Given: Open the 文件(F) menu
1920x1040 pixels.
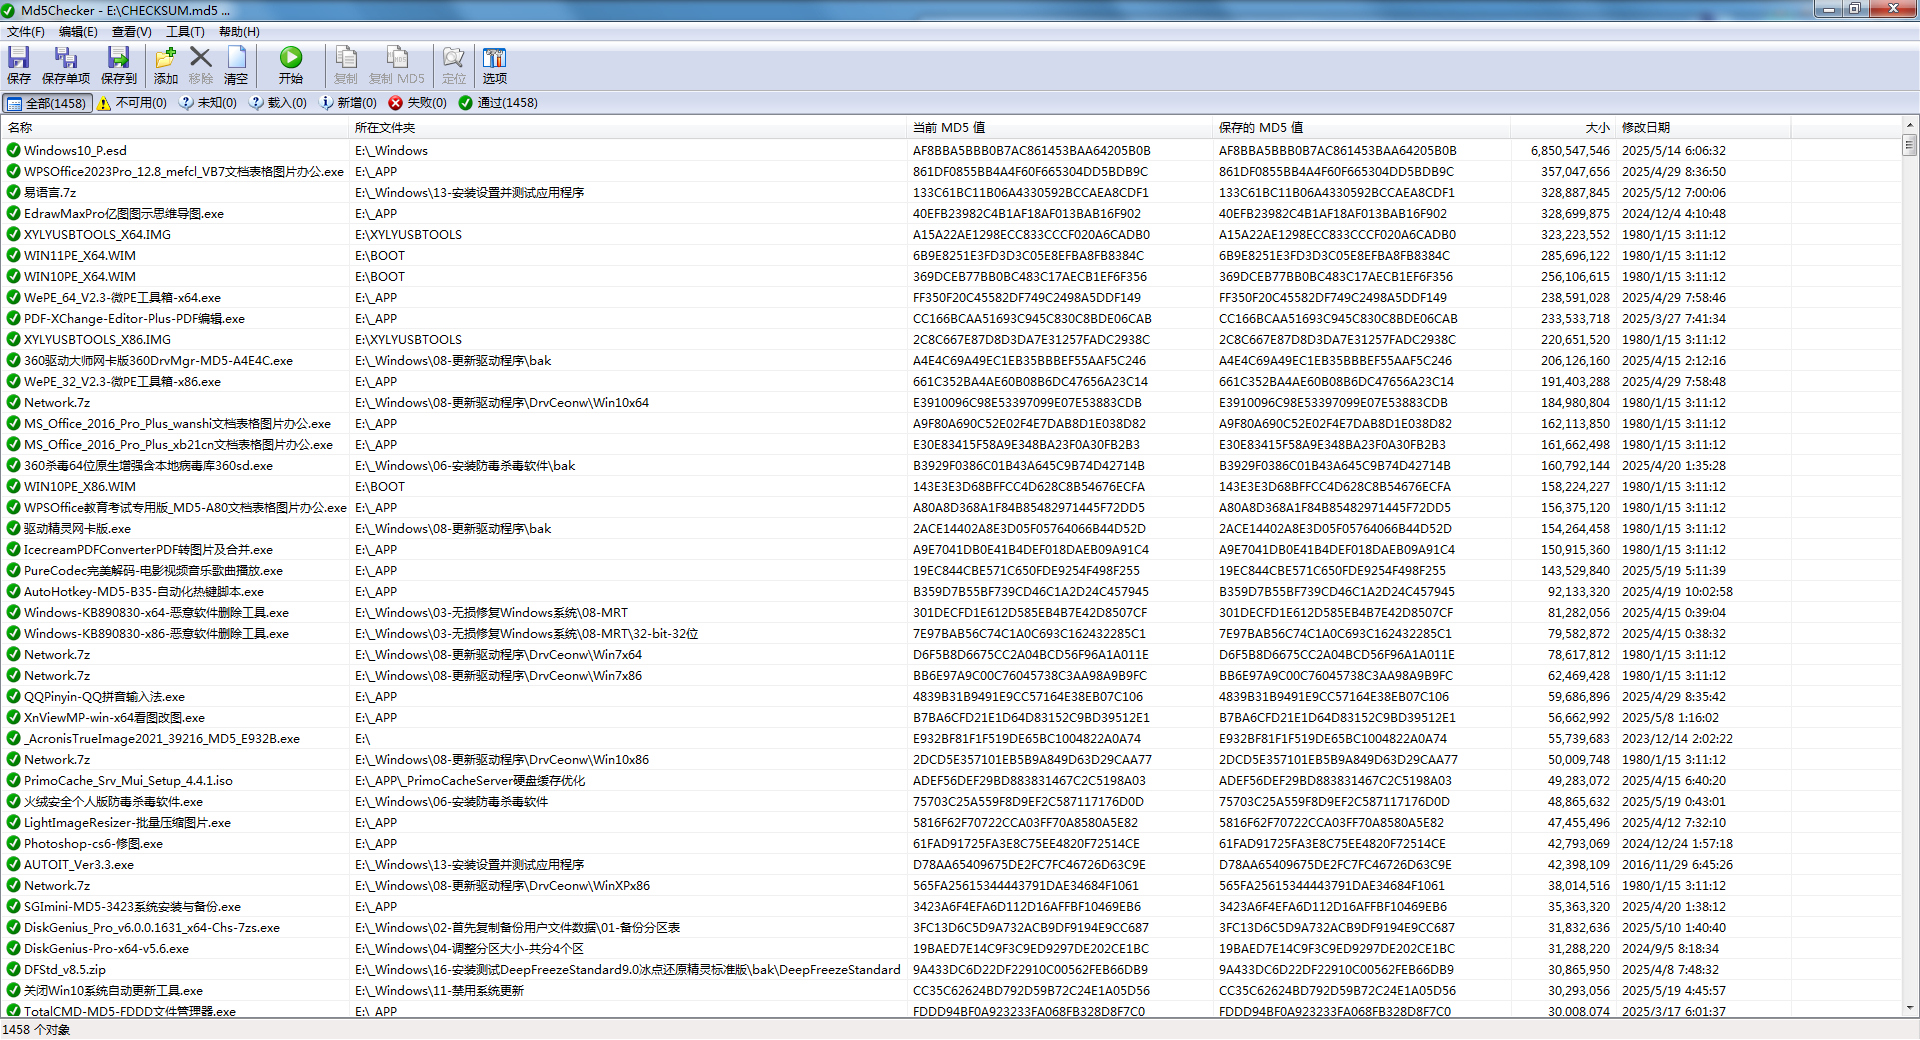Looking at the screenshot, I should coord(26,32).
